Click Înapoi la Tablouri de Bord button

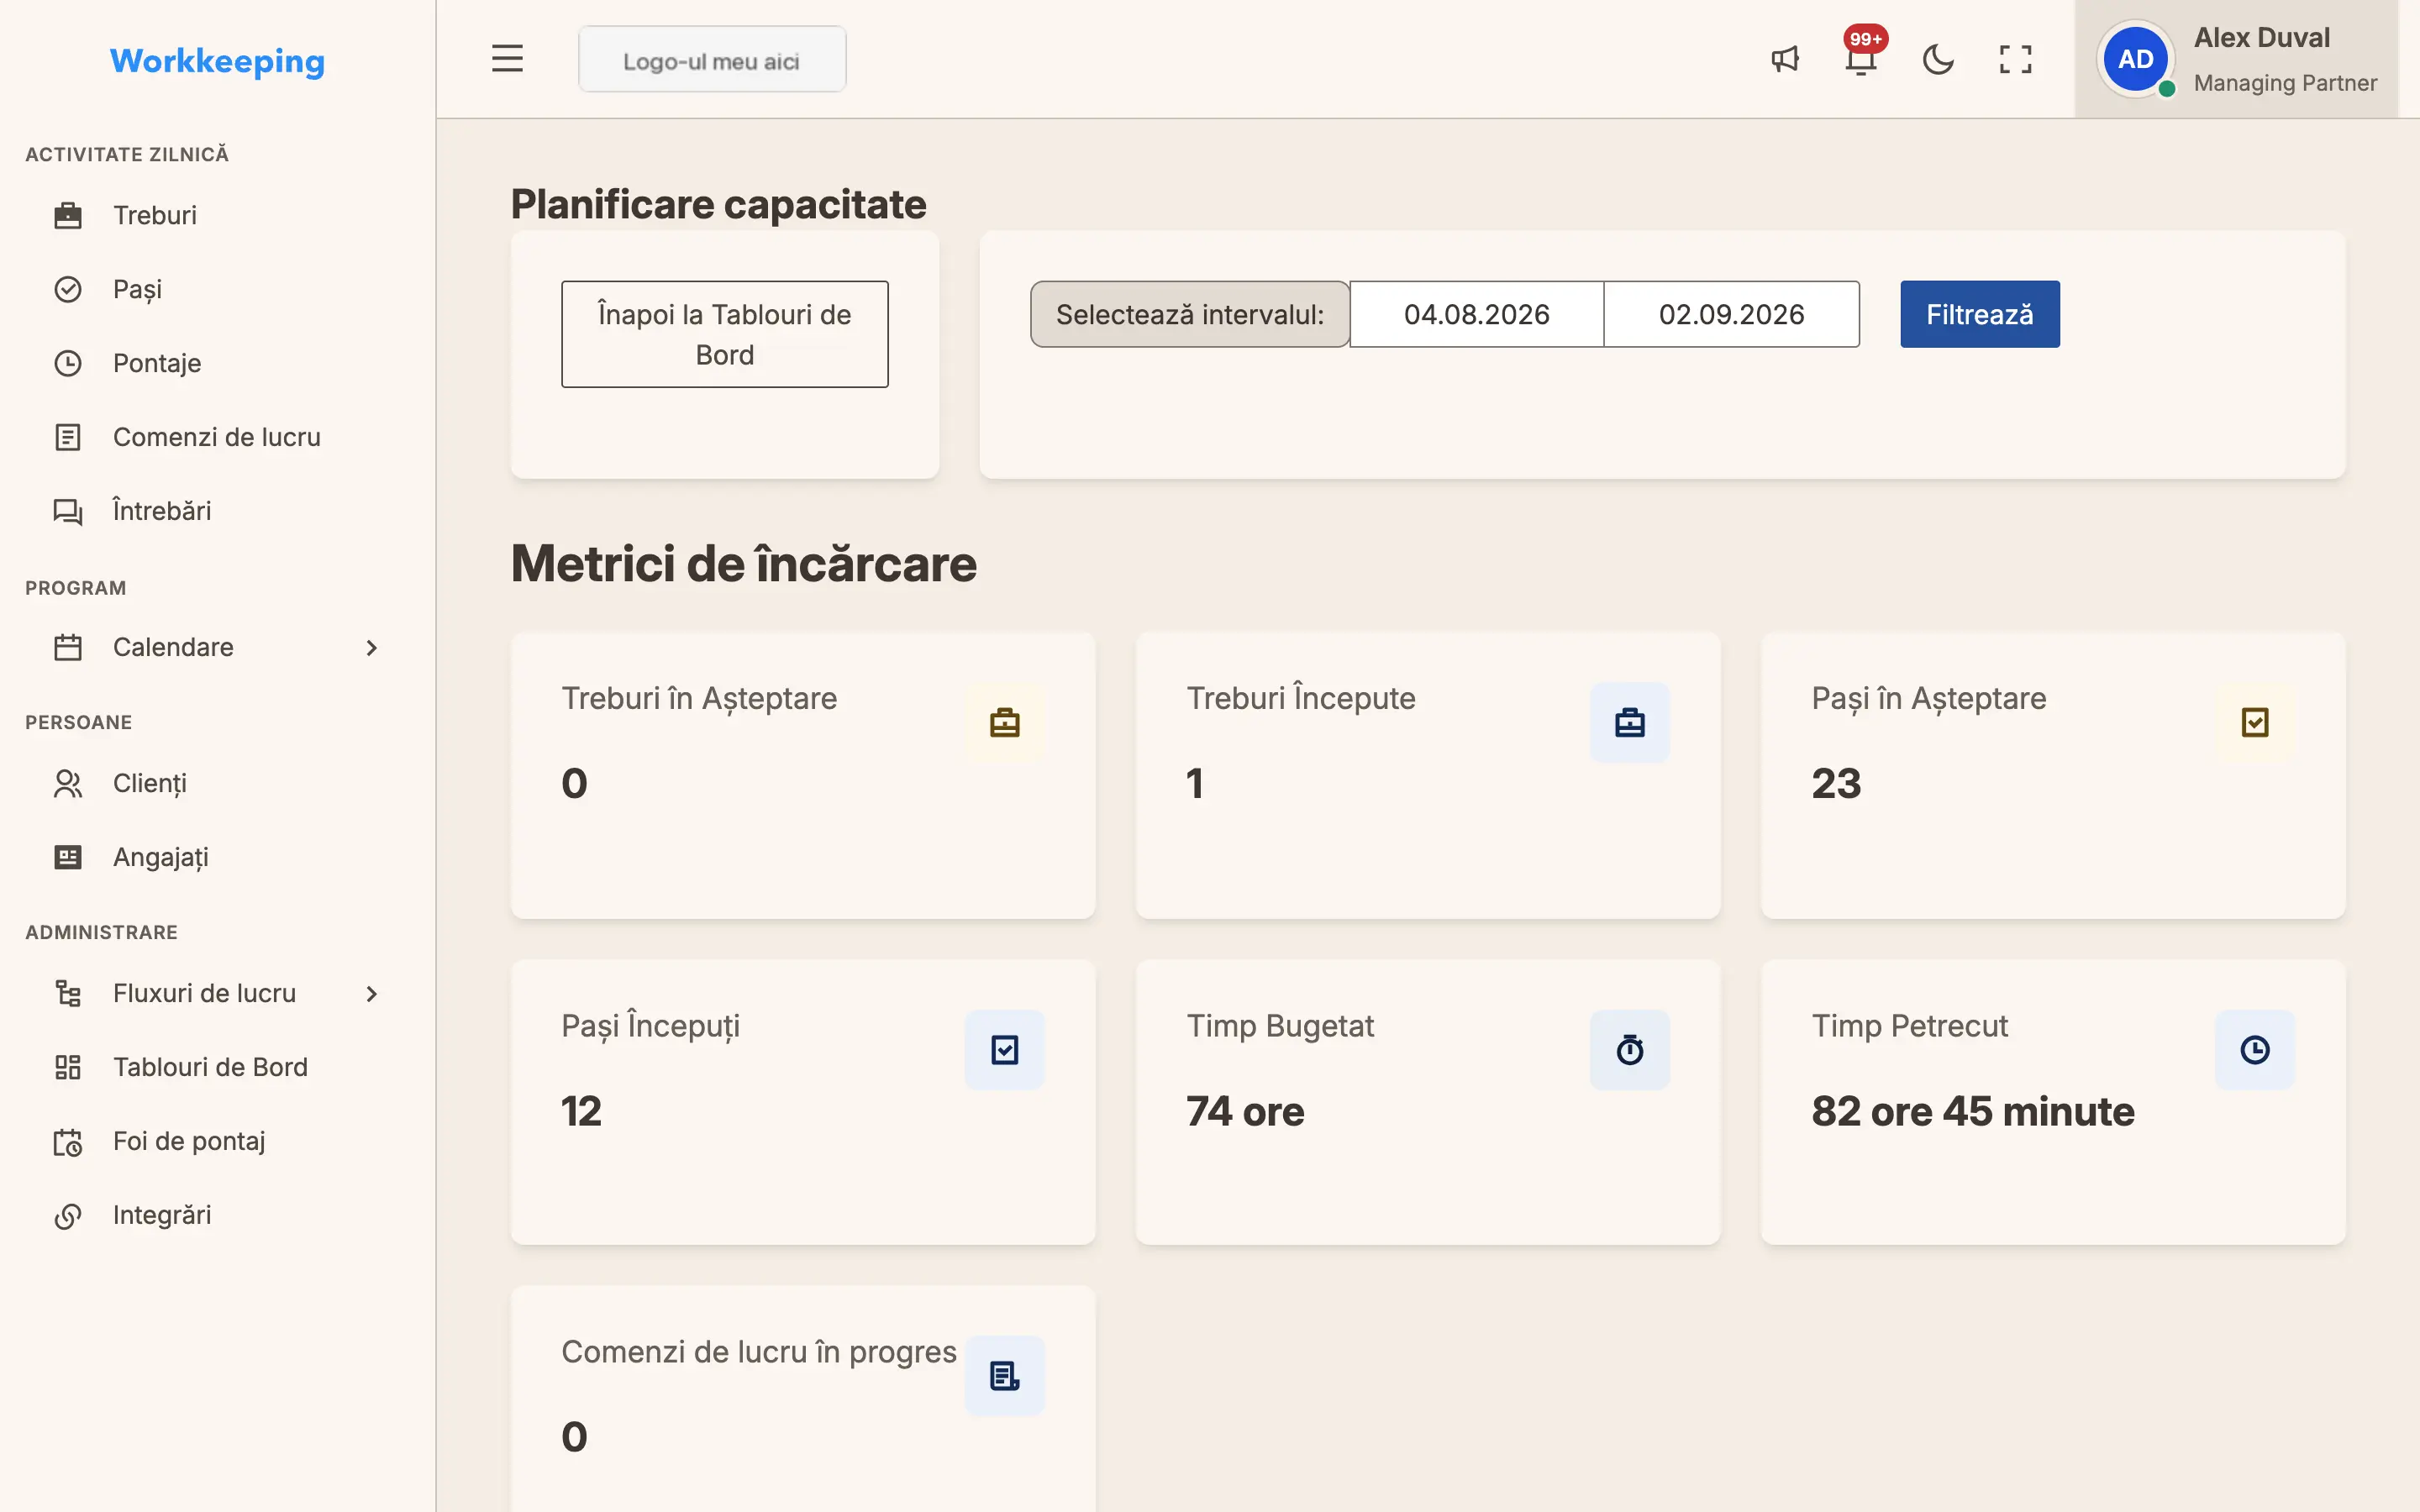[724, 334]
